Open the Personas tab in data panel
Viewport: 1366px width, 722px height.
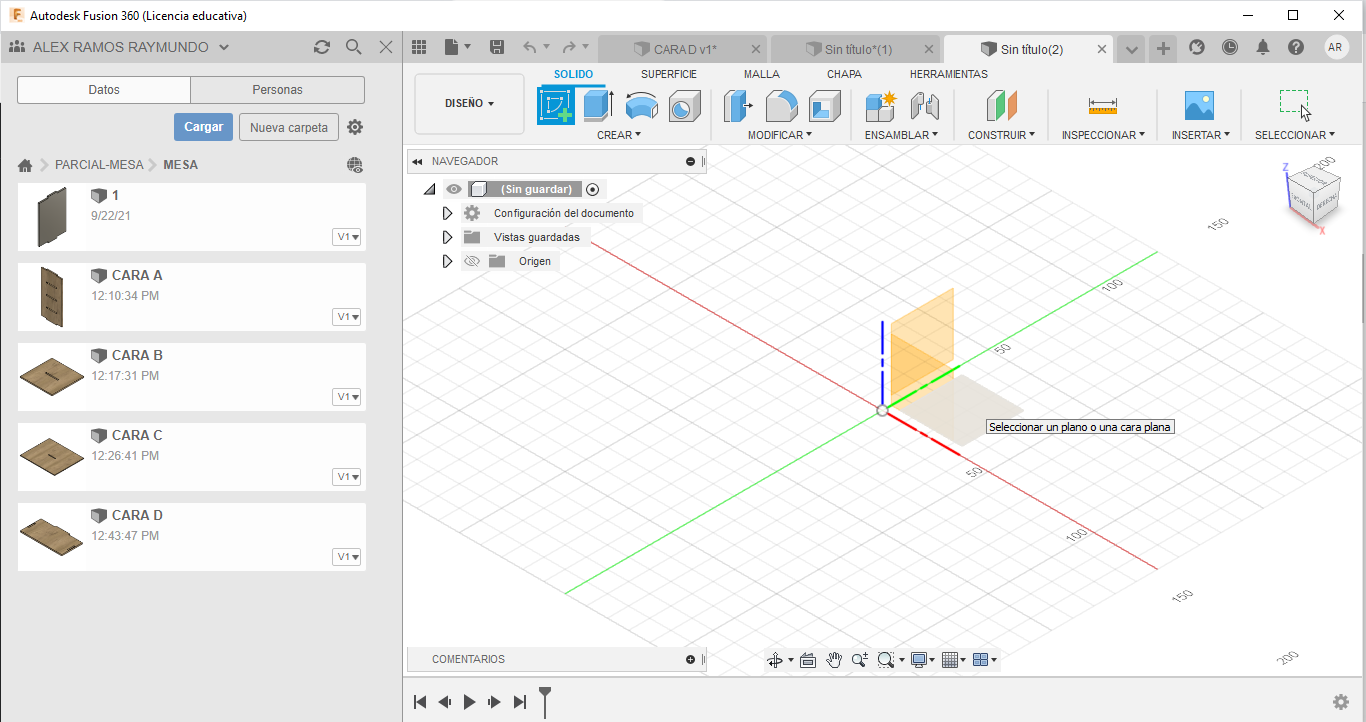pyautogui.click(x=277, y=90)
